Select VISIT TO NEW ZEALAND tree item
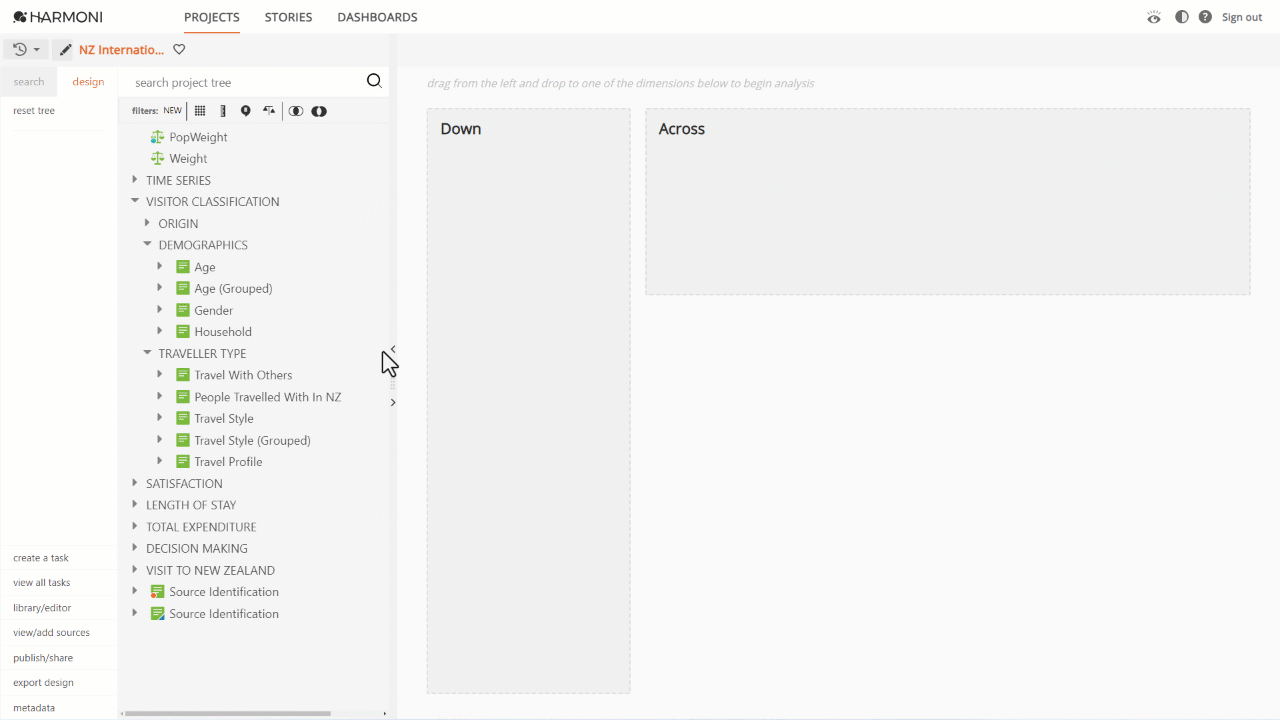 [x=210, y=570]
